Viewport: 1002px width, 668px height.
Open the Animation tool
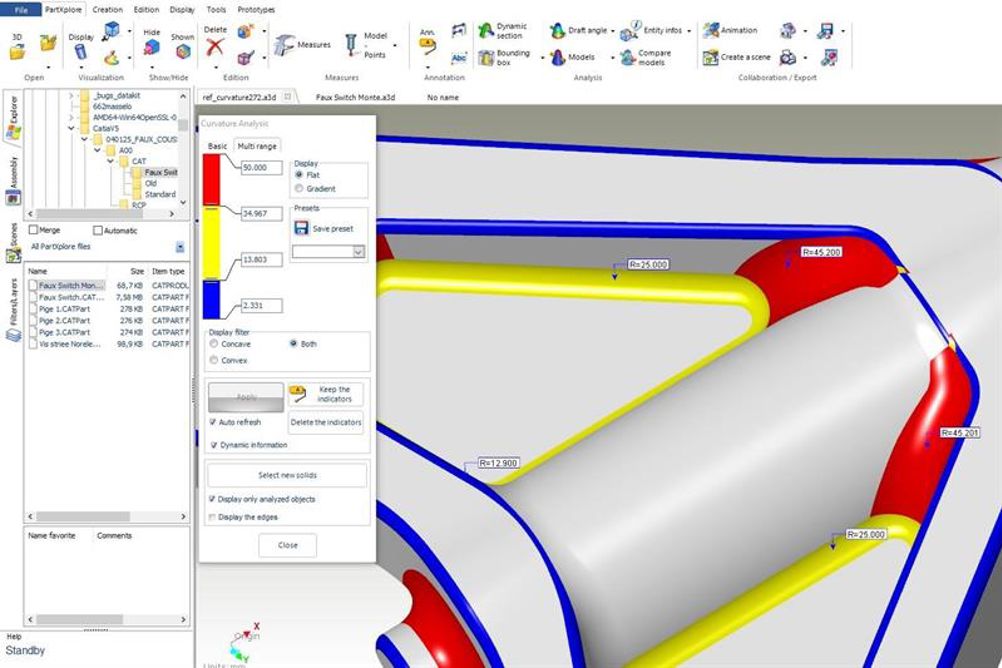730,30
